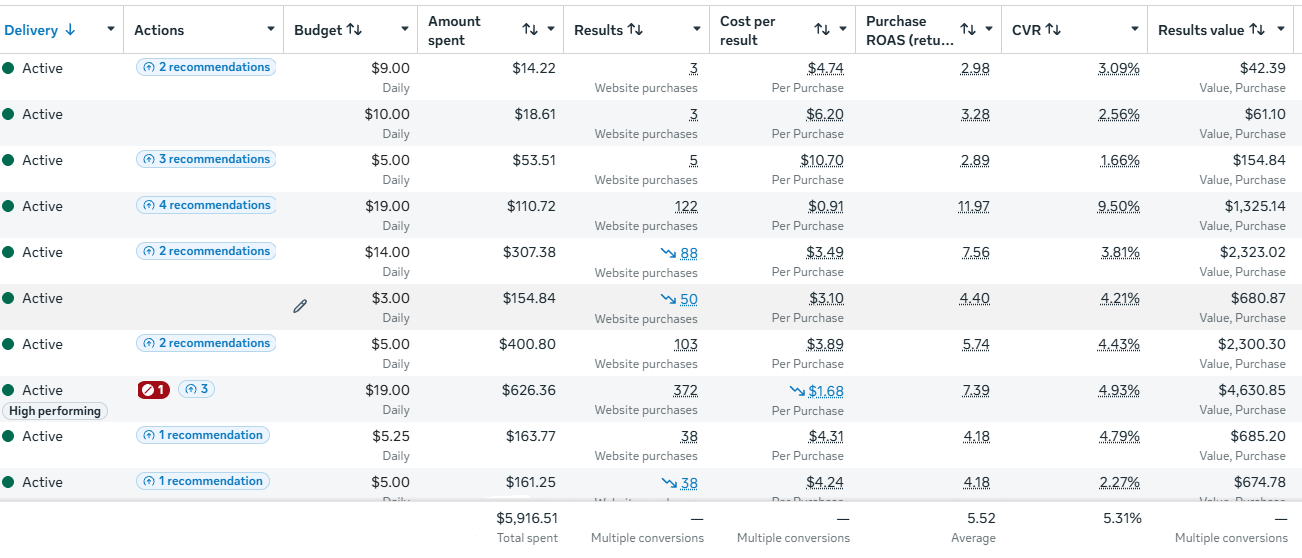Click the $3.10 cost per purchase value

point(826,298)
